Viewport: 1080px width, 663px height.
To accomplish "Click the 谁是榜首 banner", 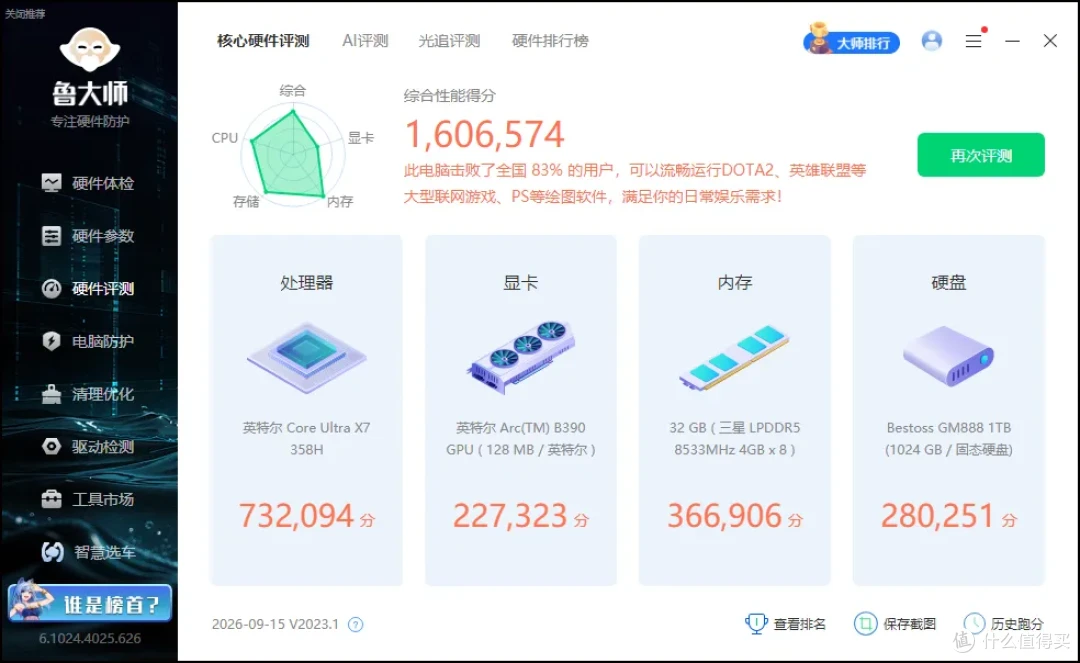I will coord(90,602).
